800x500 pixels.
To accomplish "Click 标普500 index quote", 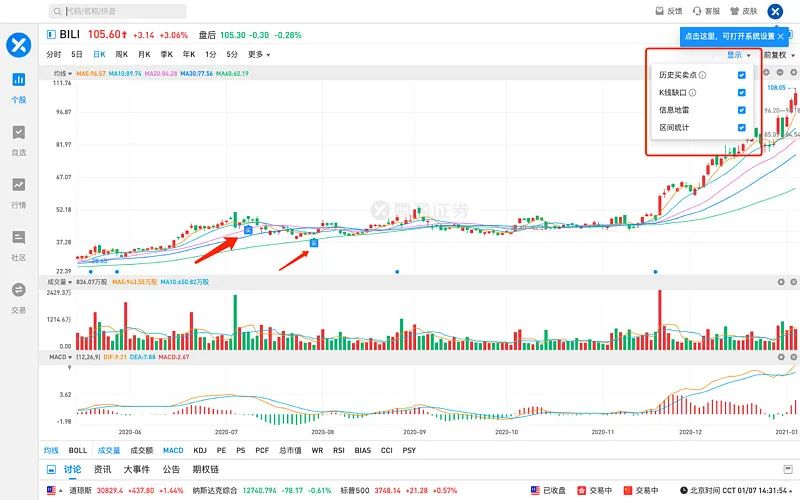I will pyautogui.click(x=398, y=490).
